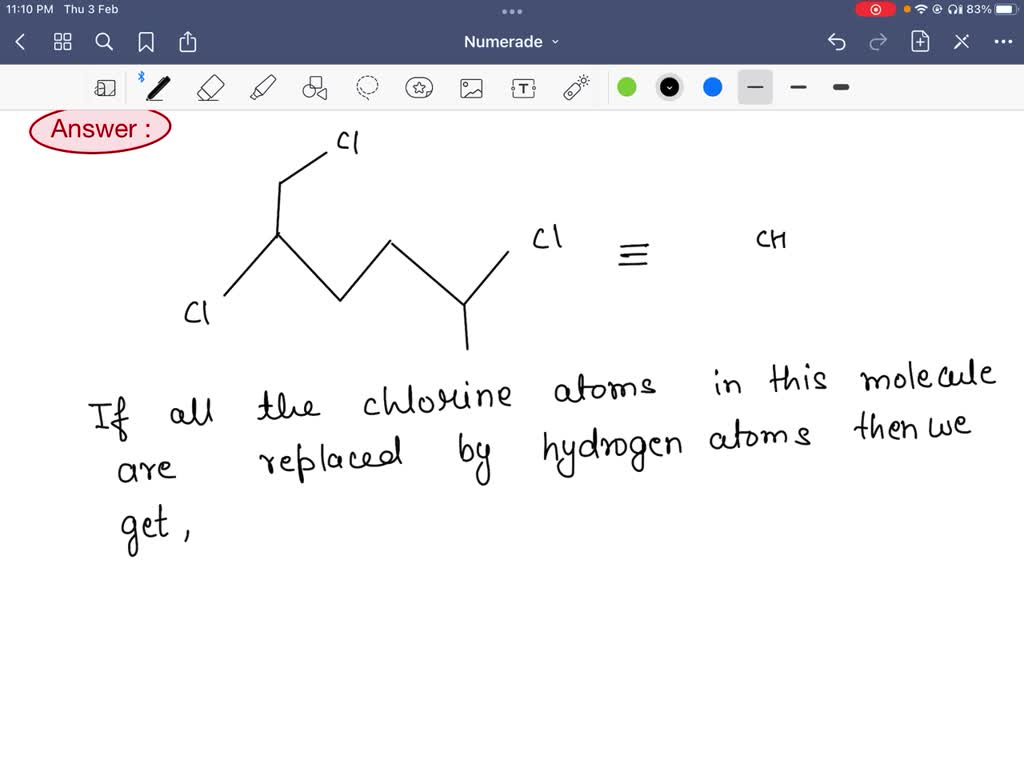
Task: Pick the Highlighter tool
Action: 263,87
